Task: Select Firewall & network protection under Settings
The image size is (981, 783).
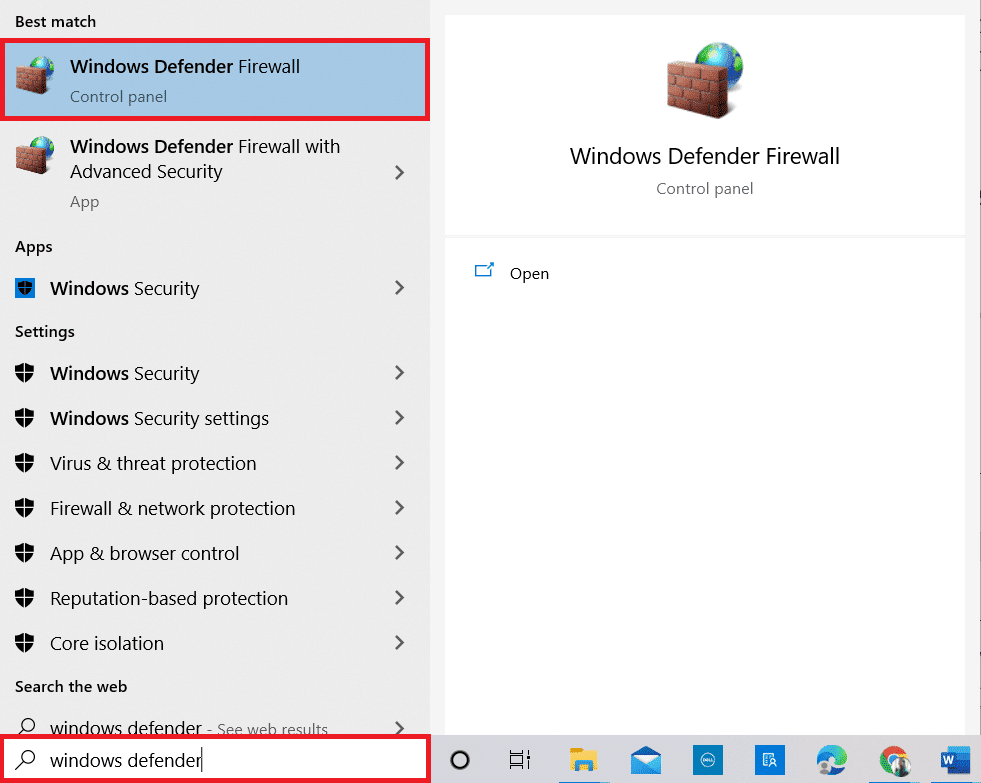Action: 171,508
